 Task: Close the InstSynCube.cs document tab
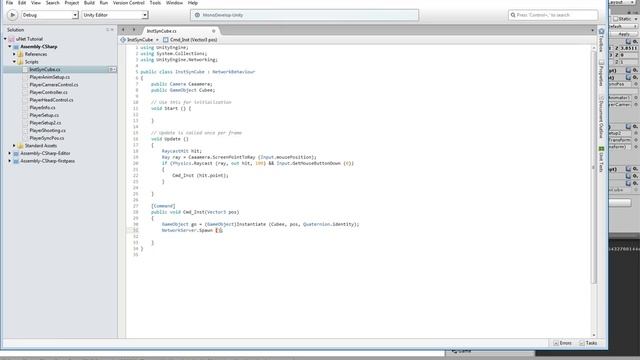[213, 31]
